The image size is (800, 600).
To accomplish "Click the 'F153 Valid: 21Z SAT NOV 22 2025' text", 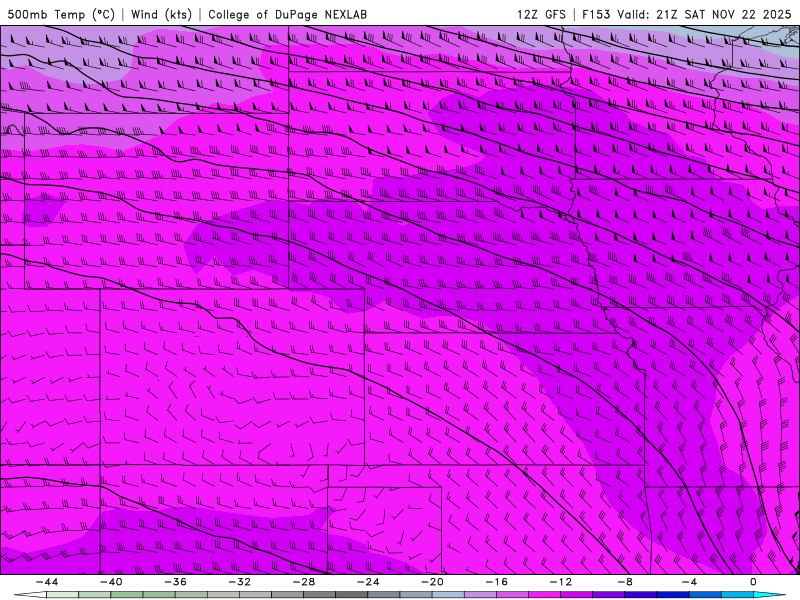I will point(687,14).
